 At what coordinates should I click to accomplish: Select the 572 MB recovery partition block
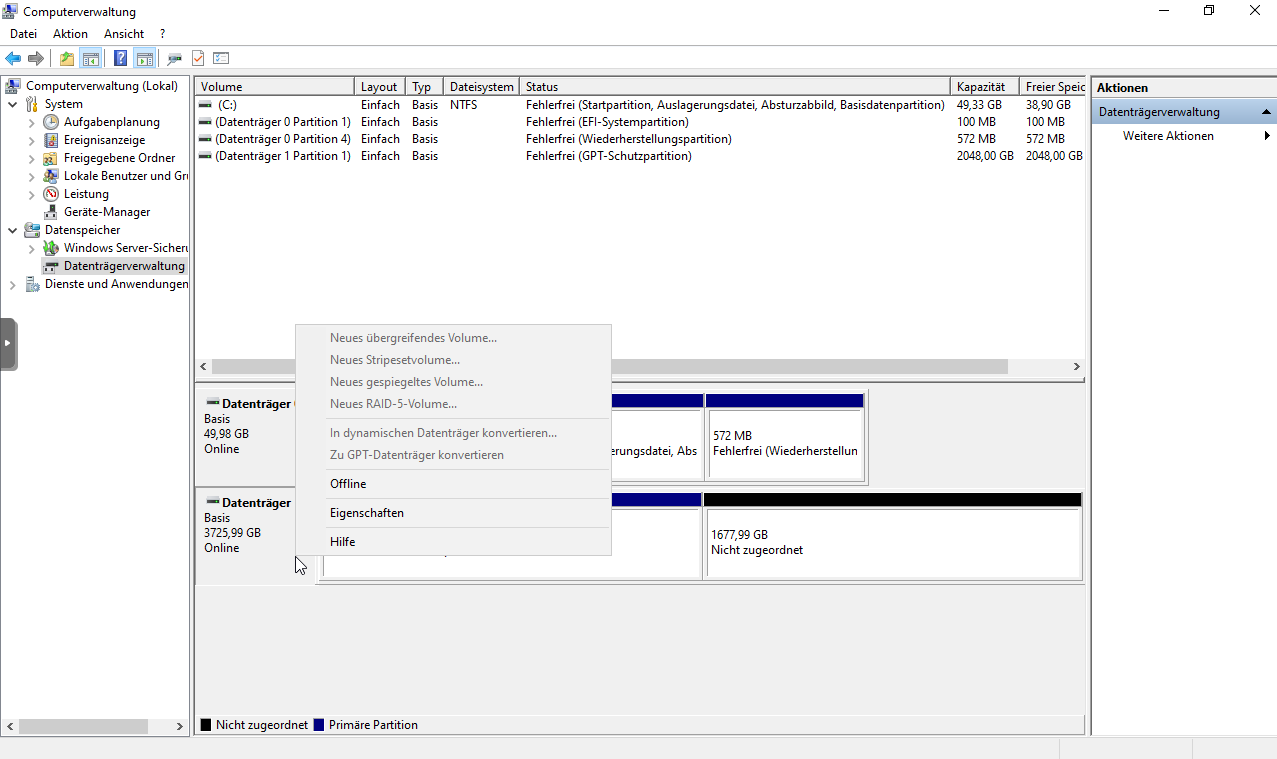click(785, 438)
